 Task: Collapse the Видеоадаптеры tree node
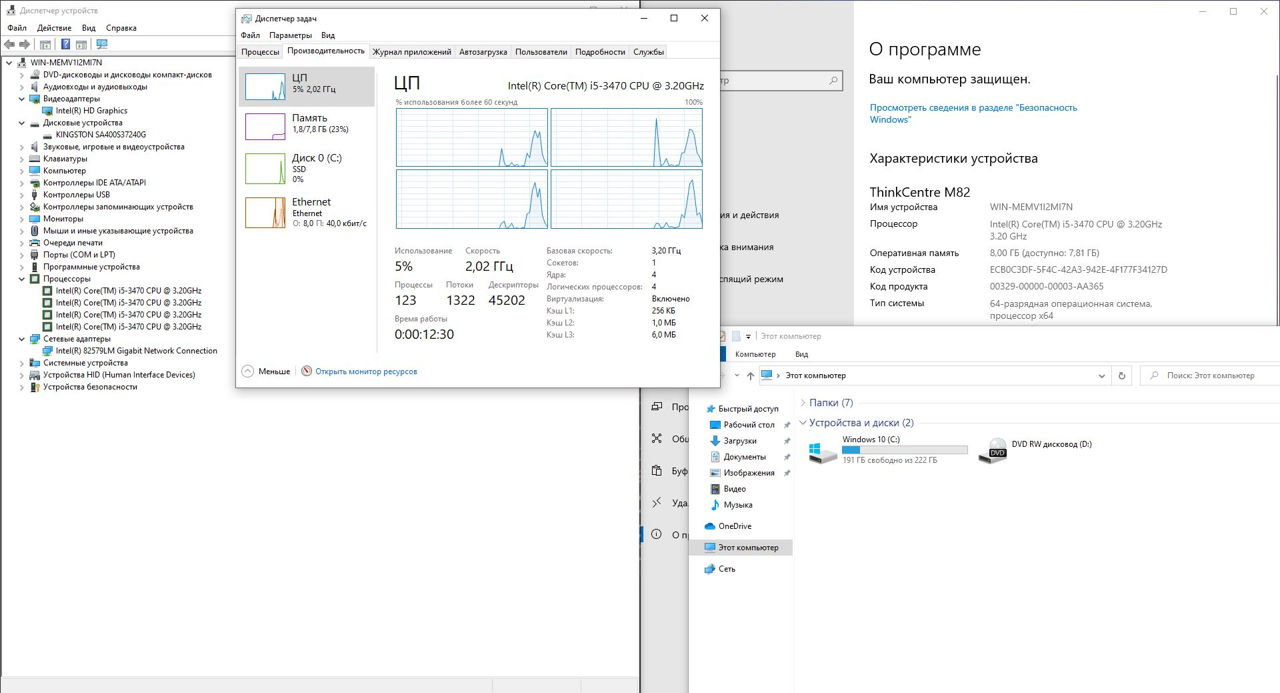pyautogui.click(x=23, y=99)
